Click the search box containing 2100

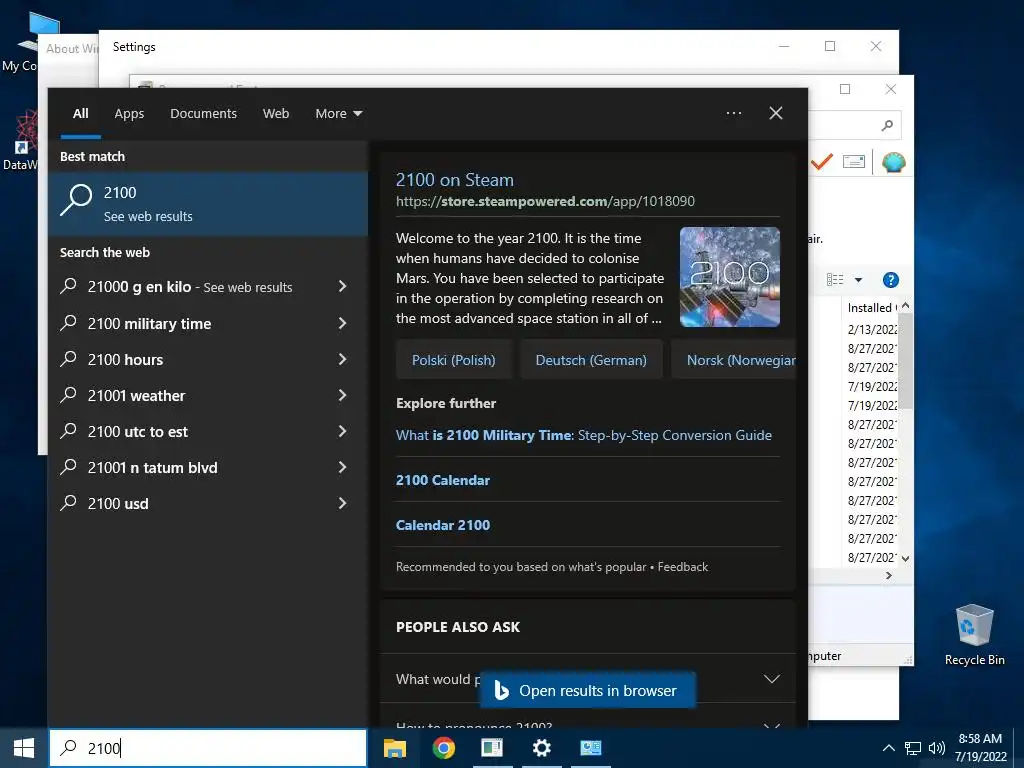pyautogui.click(x=208, y=748)
